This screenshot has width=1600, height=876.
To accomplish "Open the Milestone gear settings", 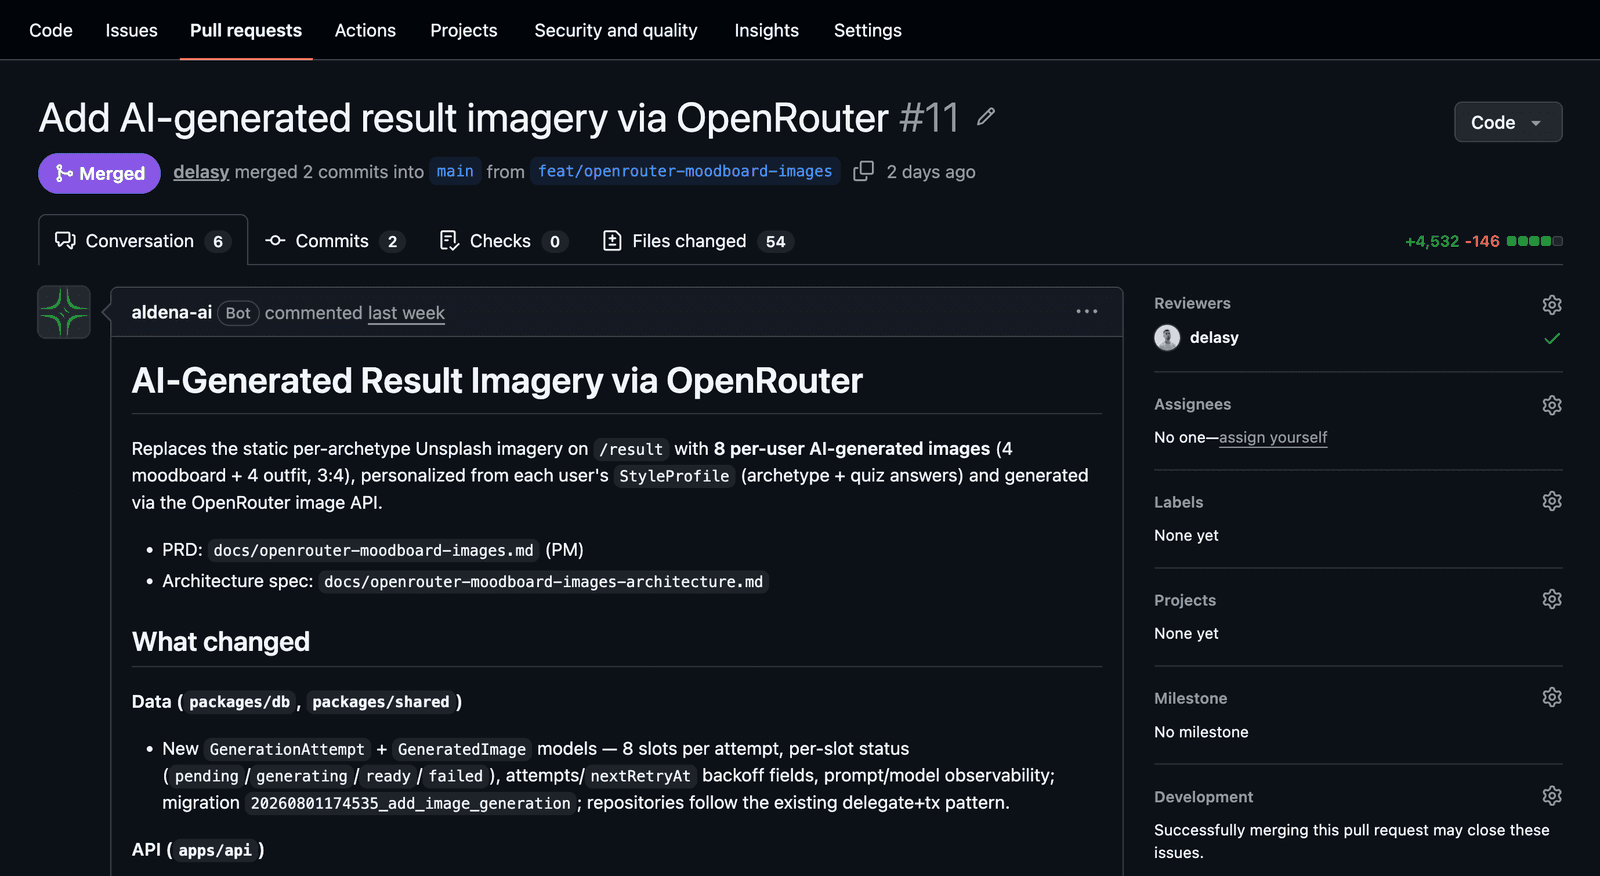I will pyautogui.click(x=1551, y=697).
